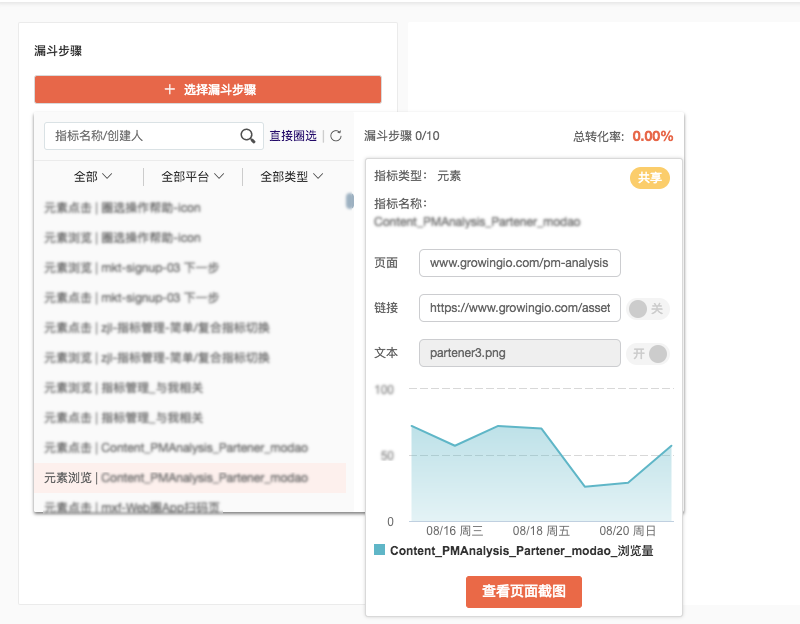The height and width of the screenshot is (624, 800).
Task: Select 元素浏览 Content_PMAnalysis_Partener_modao item
Action: pos(190,478)
